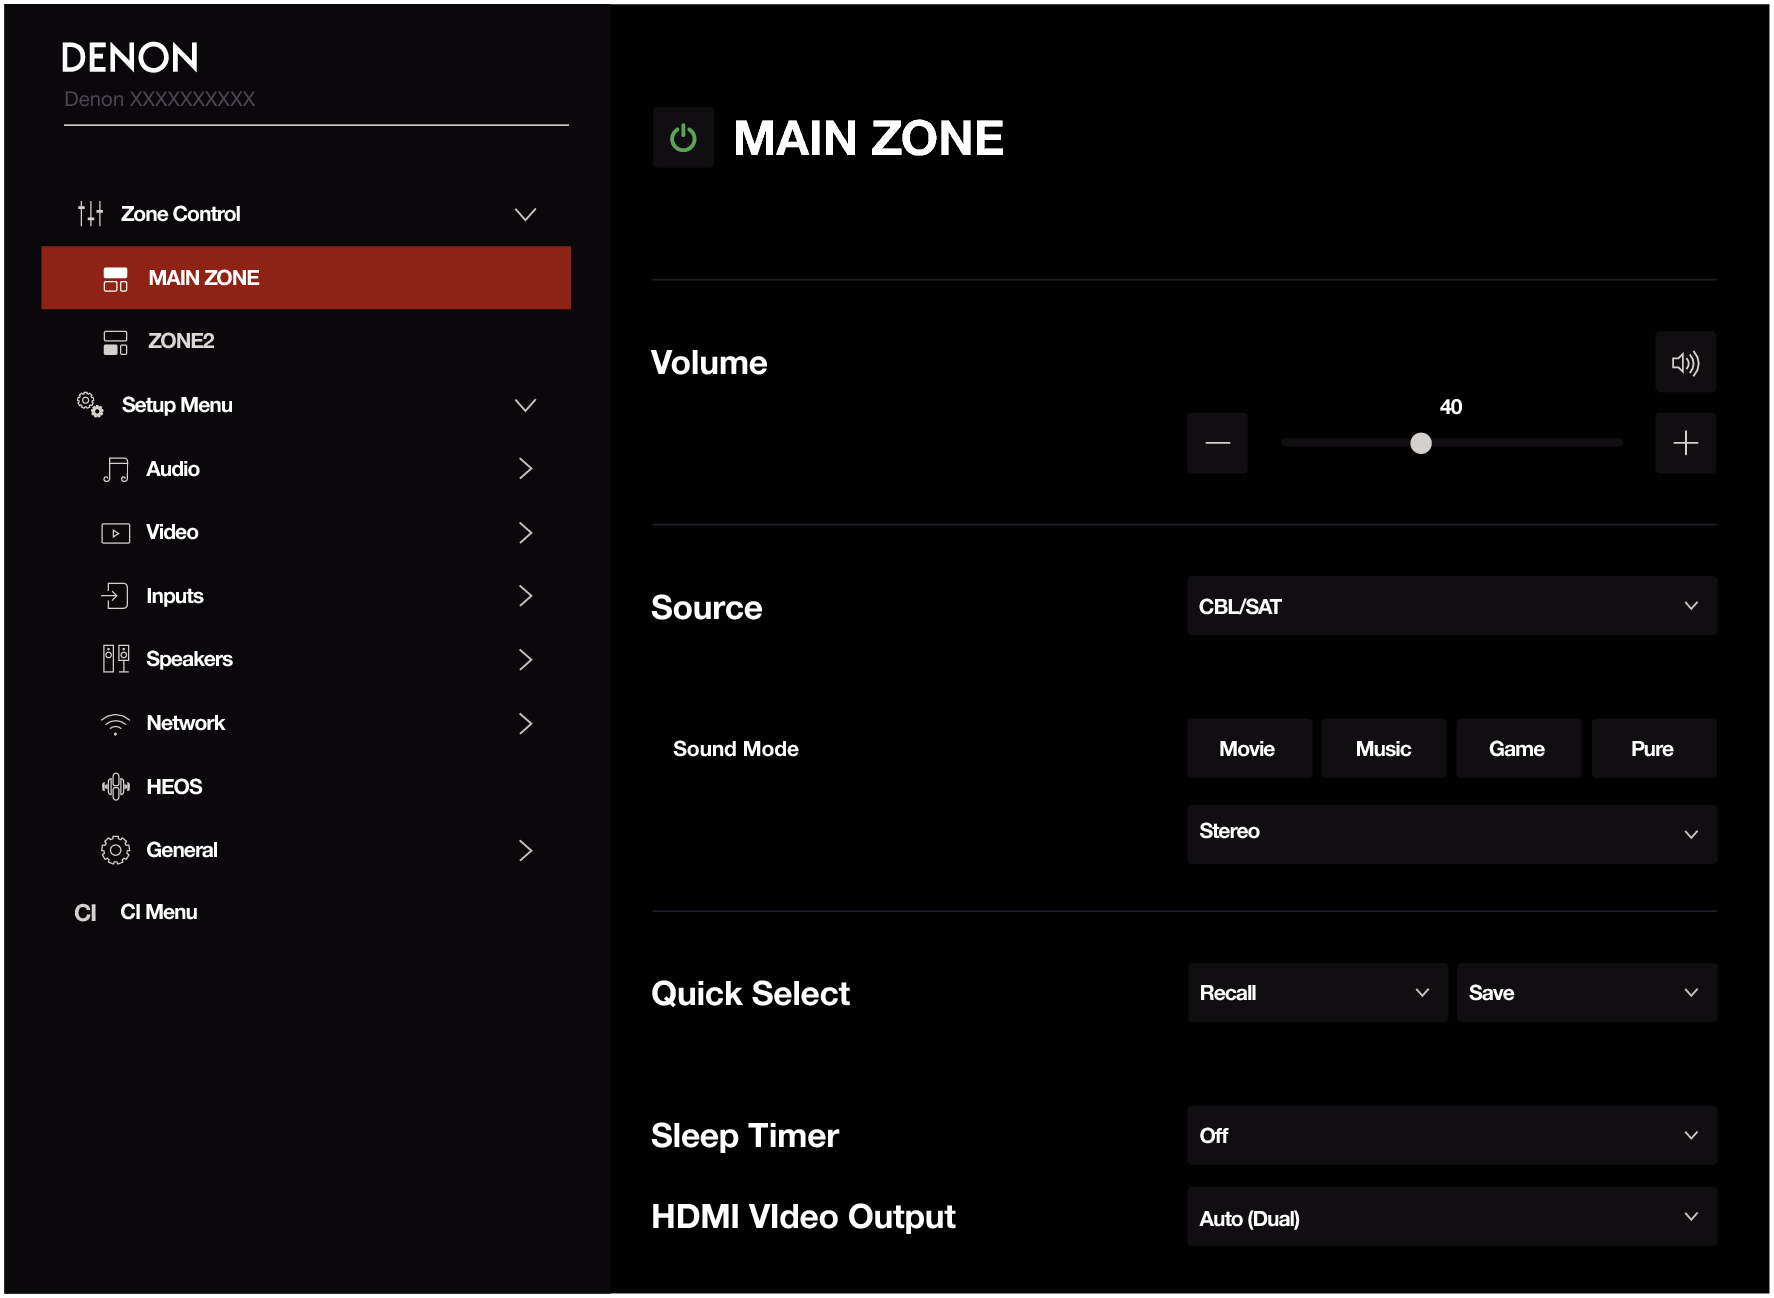
Task: Choose the Game sound mode button
Action: coord(1517,749)
